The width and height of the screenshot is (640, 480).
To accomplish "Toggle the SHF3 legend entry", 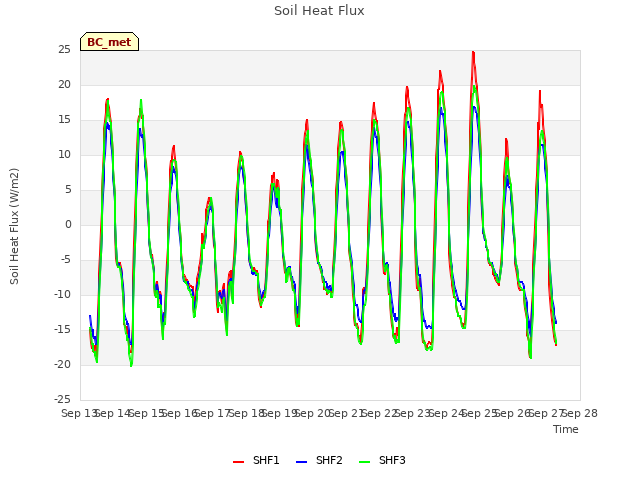I will click(x=382, y=460).
